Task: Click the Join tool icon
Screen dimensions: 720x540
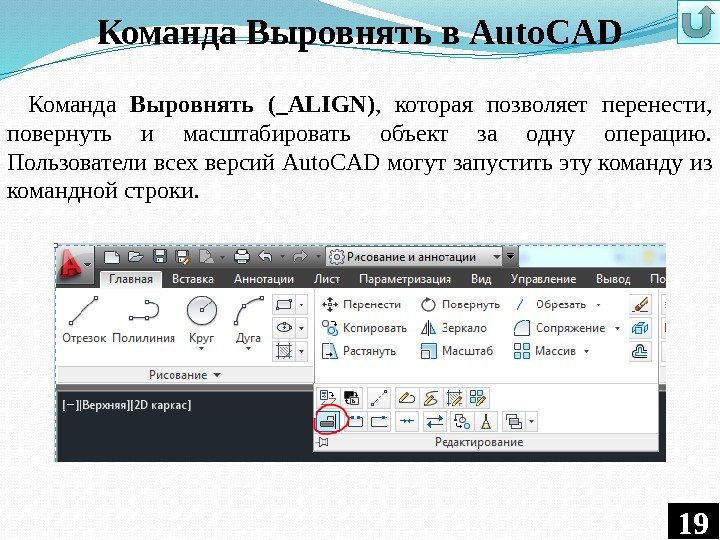Action: point(407,421)
